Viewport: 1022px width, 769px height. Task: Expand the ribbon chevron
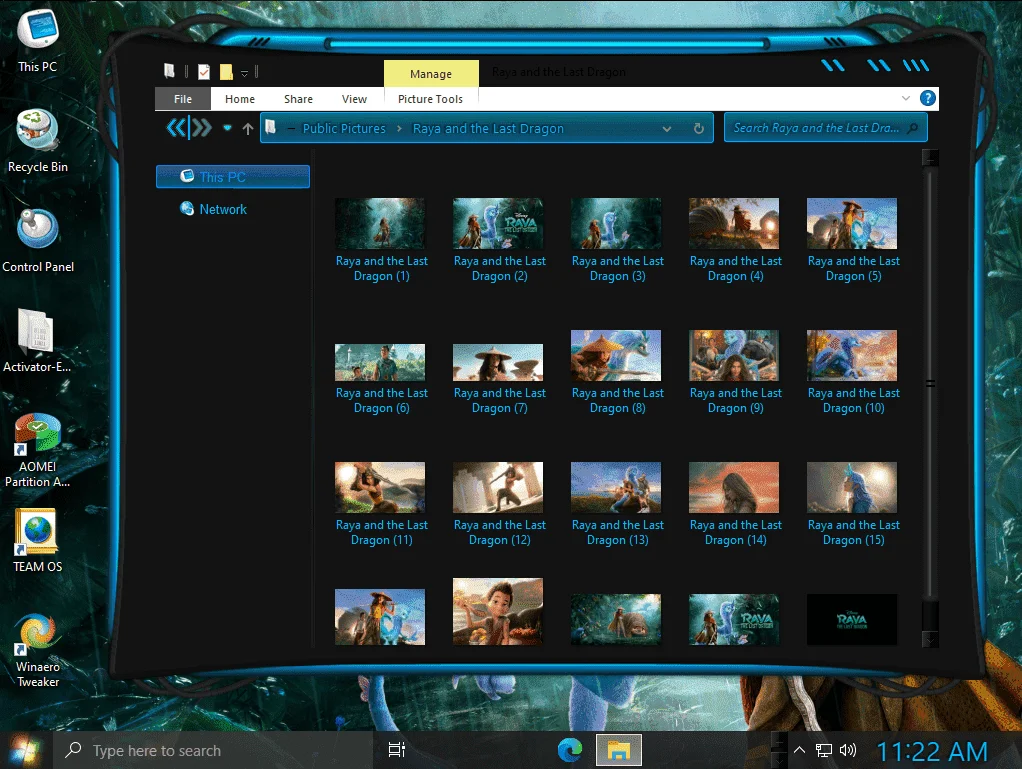pos(906,98)
